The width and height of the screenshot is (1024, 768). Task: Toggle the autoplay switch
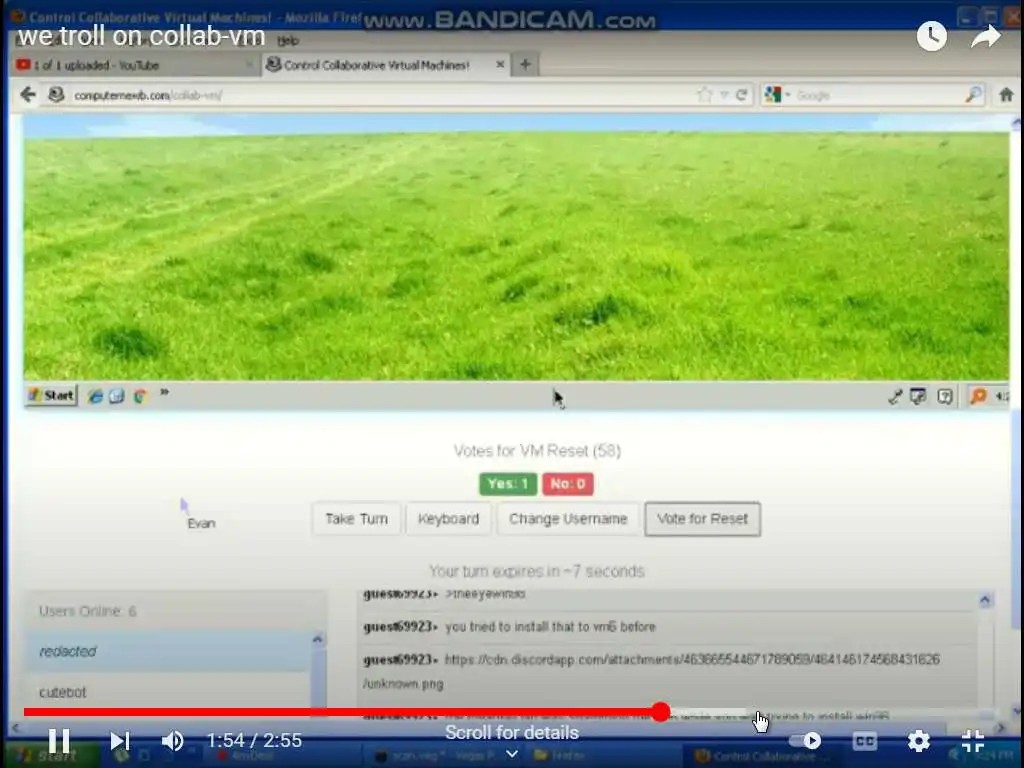pyautogui.click(x=805, y=741)
